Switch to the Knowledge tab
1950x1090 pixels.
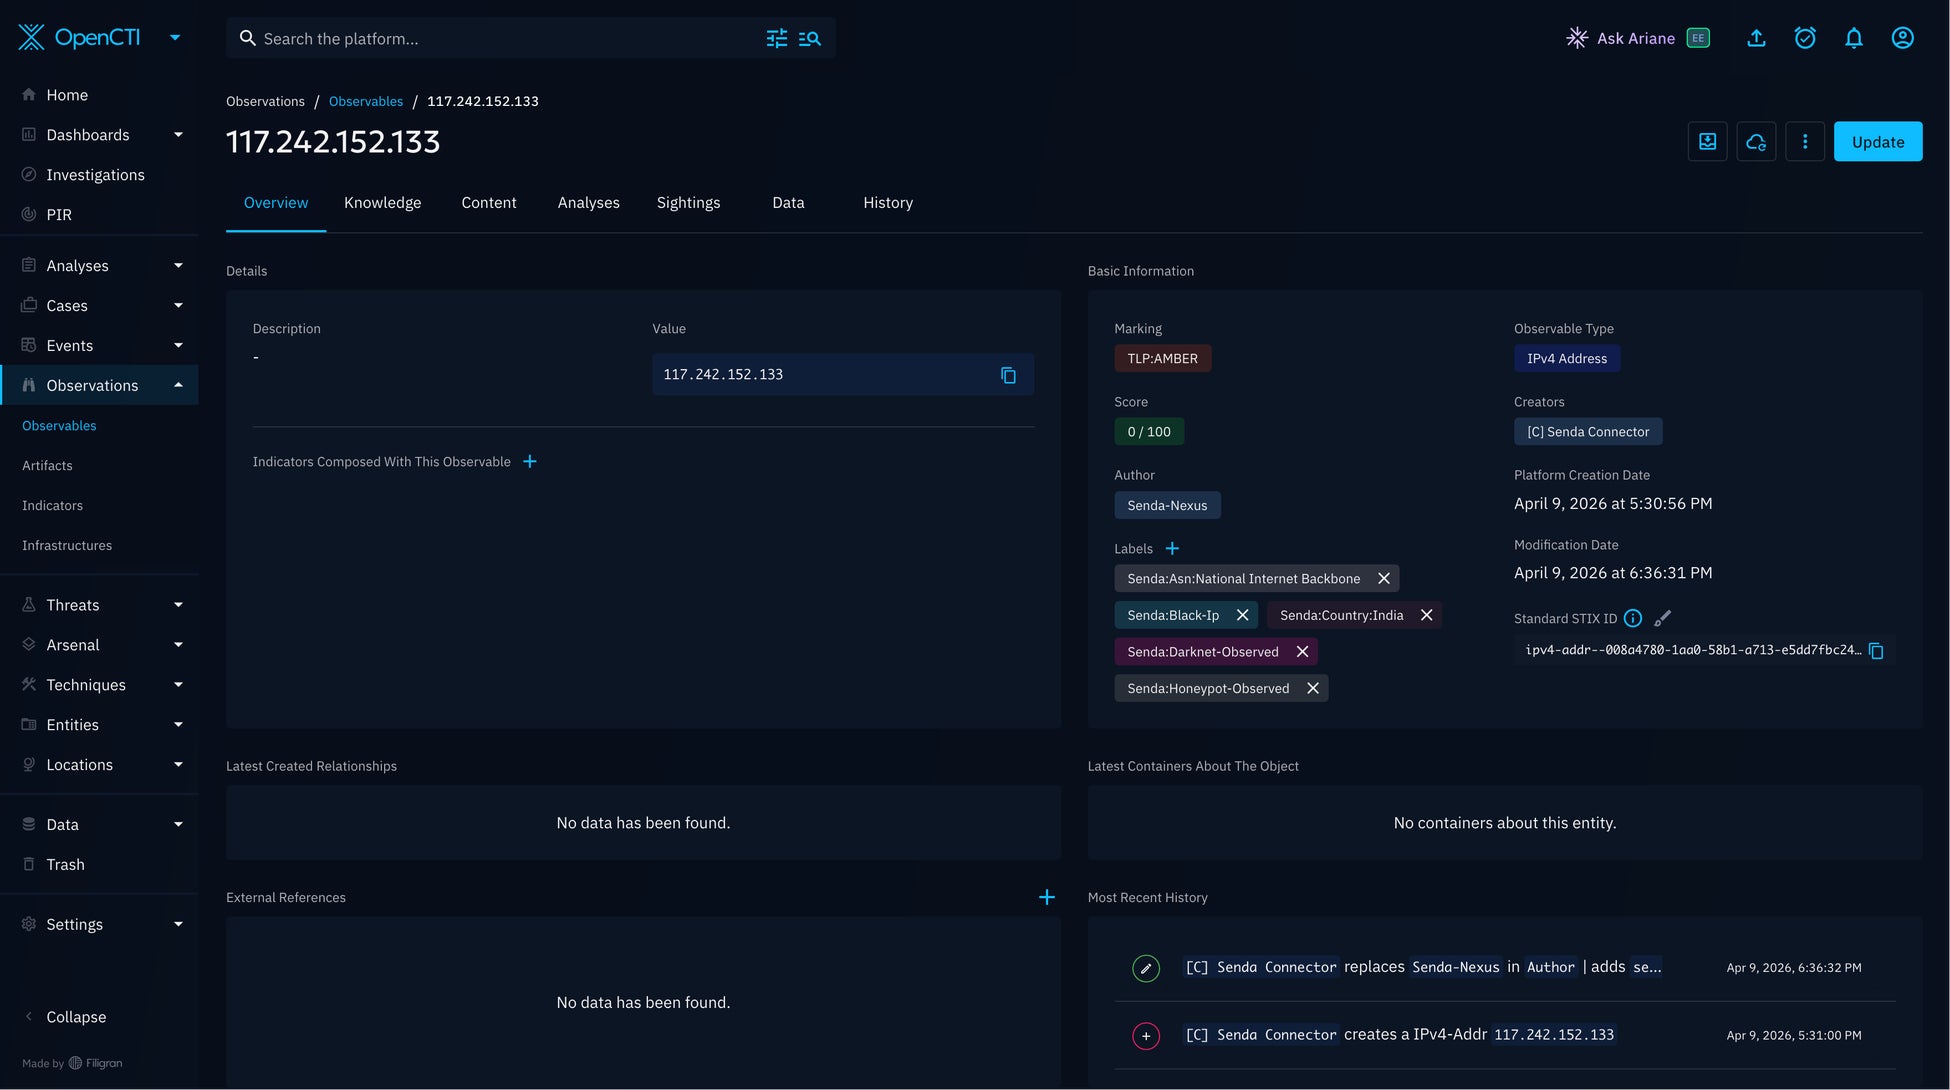(382, 203)
